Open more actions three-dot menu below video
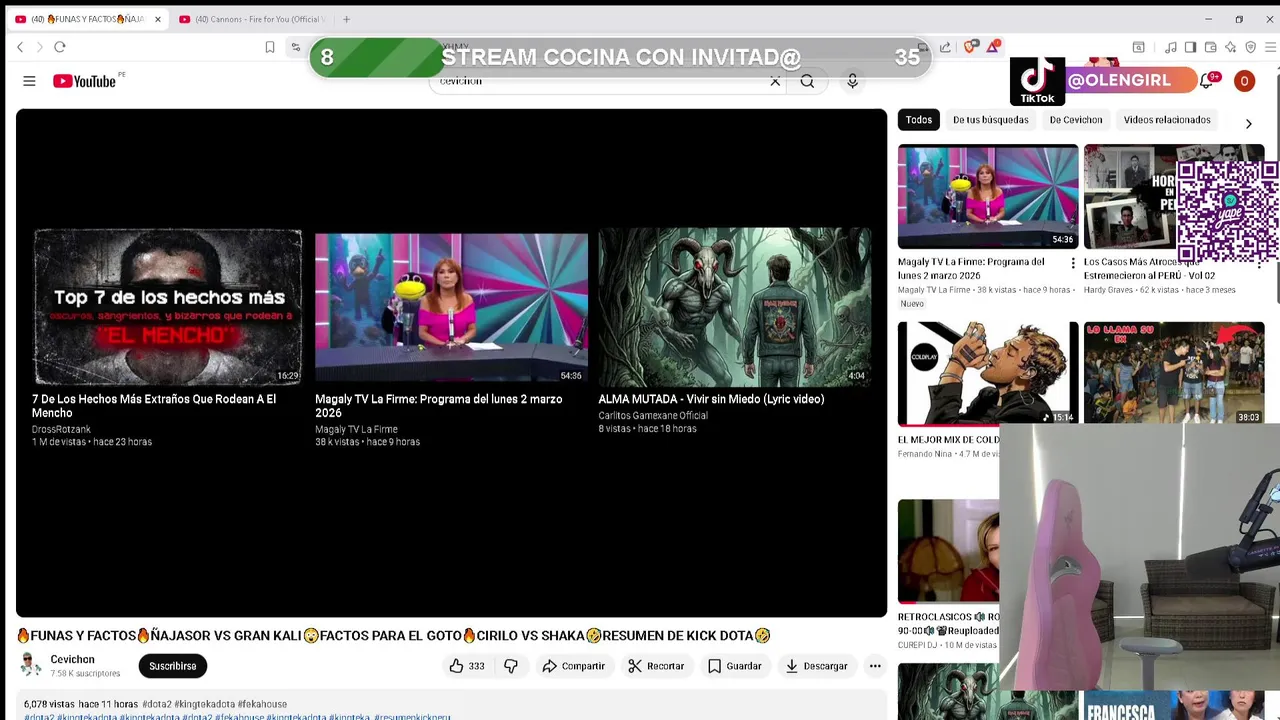The width and height of the screenshot is (1280, 720). [875, 666]
